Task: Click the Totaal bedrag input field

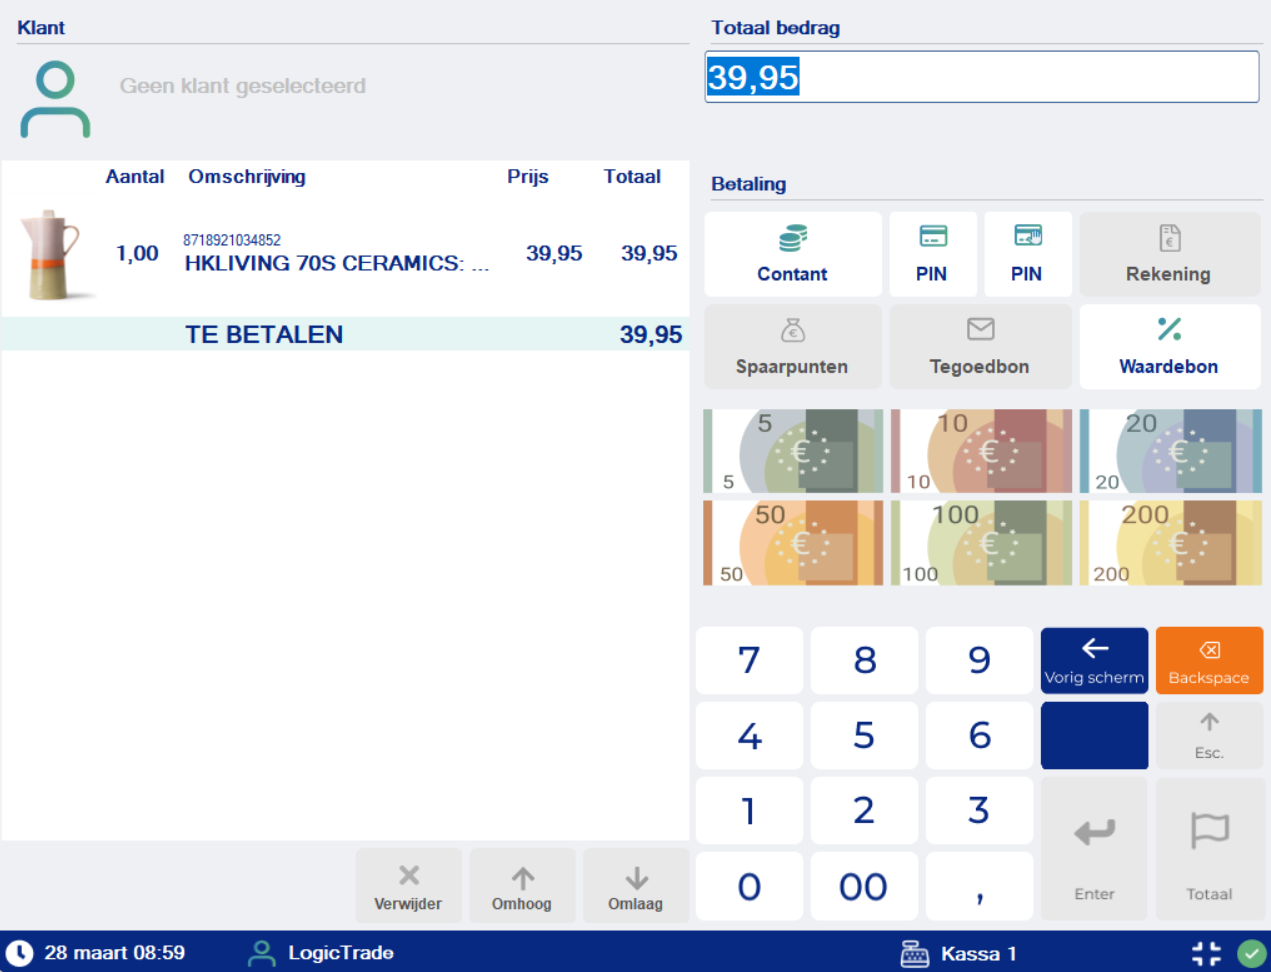Action: point(981,77)
